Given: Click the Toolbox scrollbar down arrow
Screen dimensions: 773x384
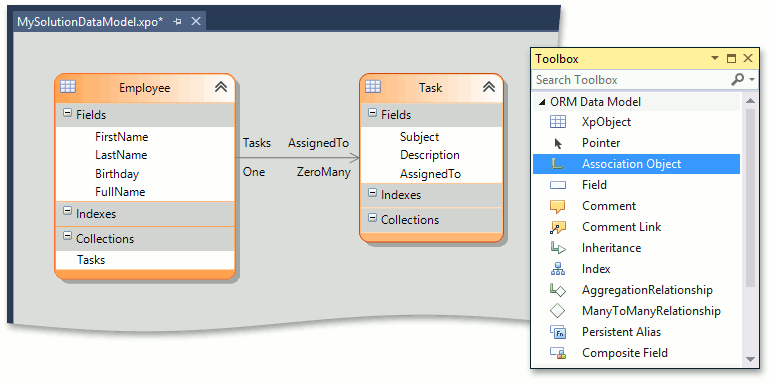Looking at the screenshot, I should click(x=750, y=359).
